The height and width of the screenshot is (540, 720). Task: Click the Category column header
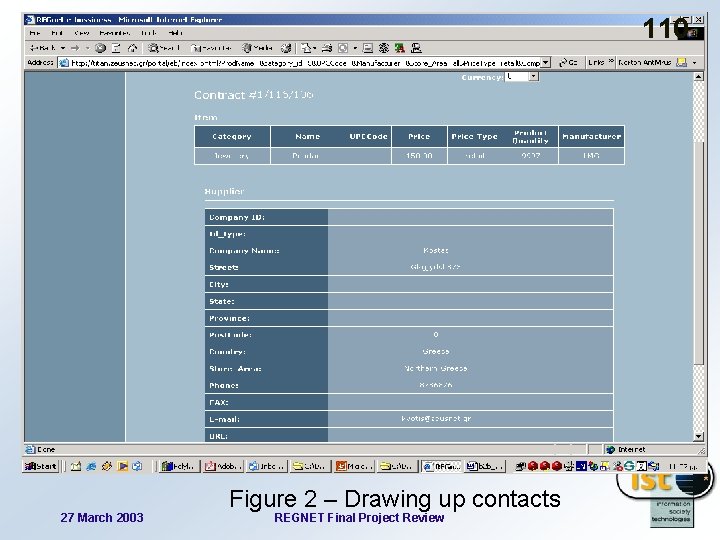coord(232,136)
